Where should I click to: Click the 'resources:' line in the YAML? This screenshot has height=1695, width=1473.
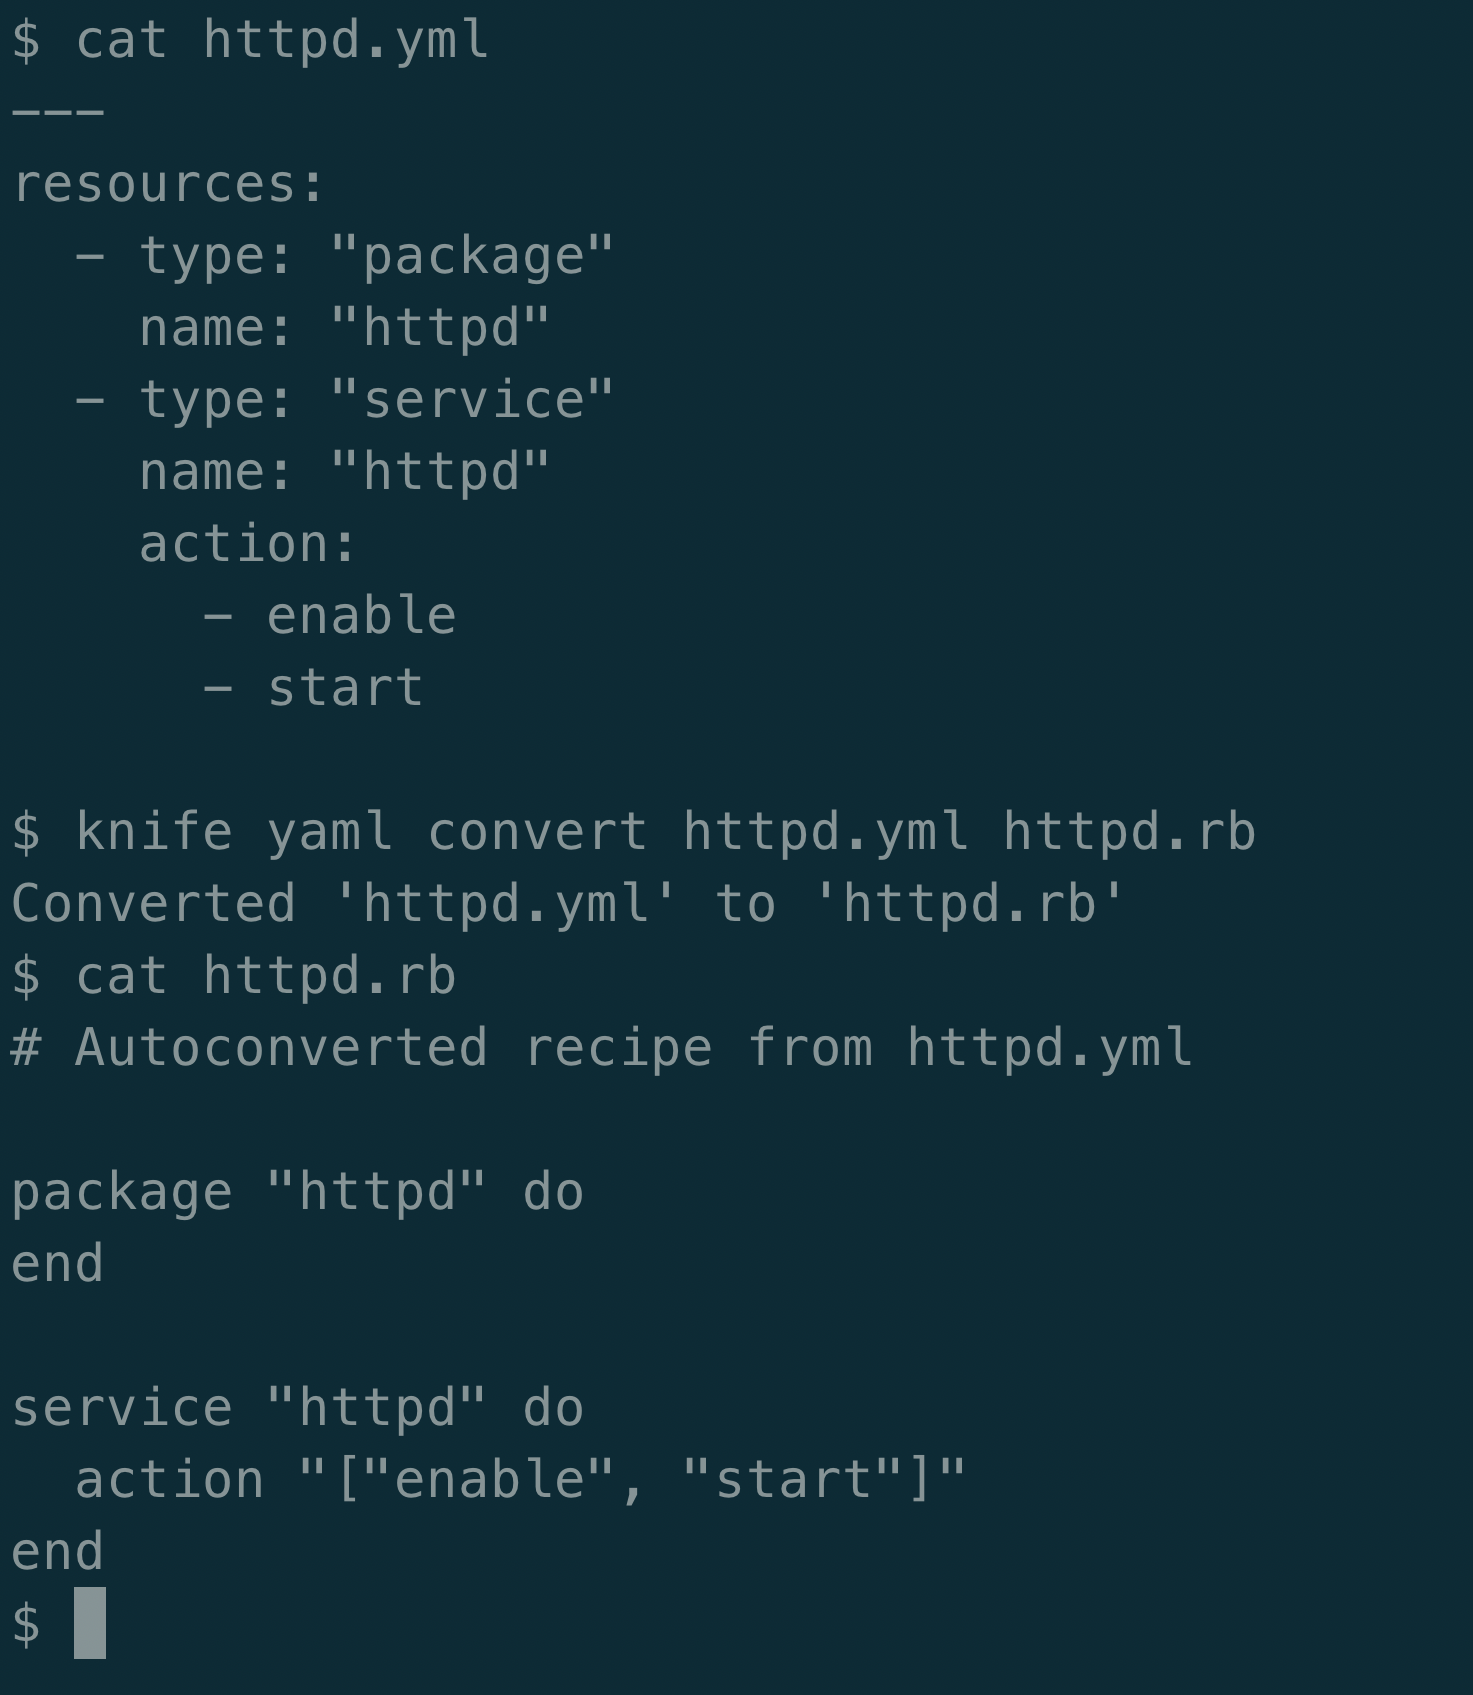click(x=169, y=185)
